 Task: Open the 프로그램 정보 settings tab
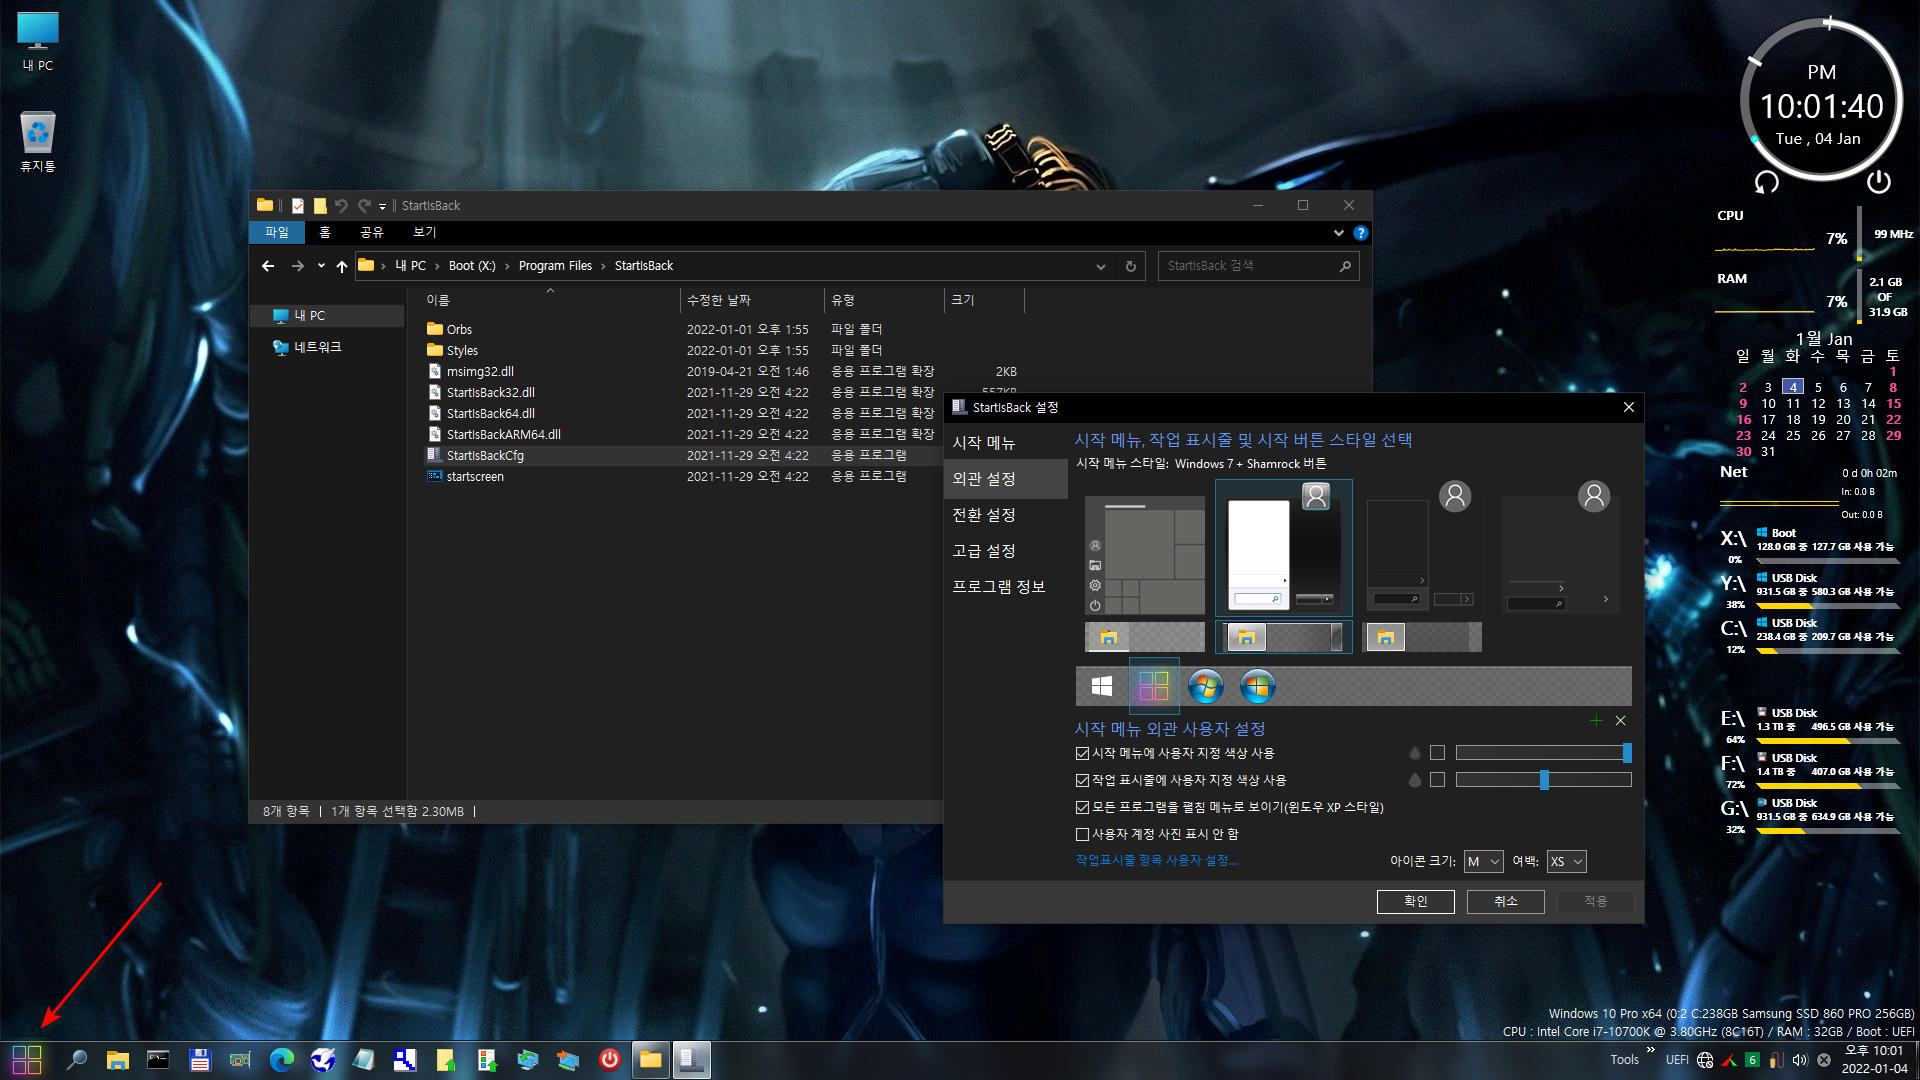point(1006,587)
